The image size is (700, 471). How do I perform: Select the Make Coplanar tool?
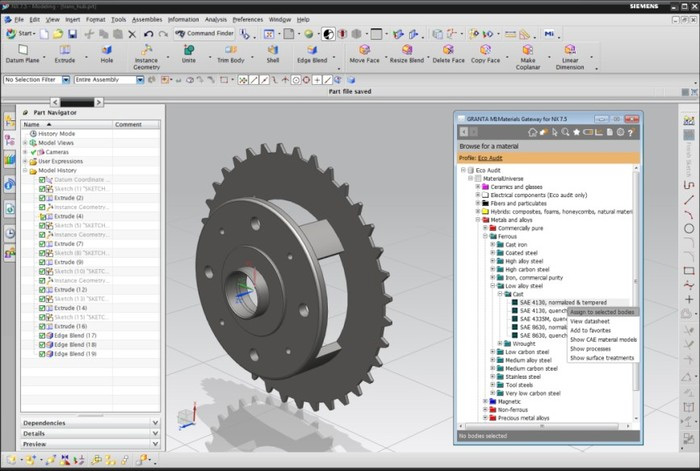click(x=528, y=57)
